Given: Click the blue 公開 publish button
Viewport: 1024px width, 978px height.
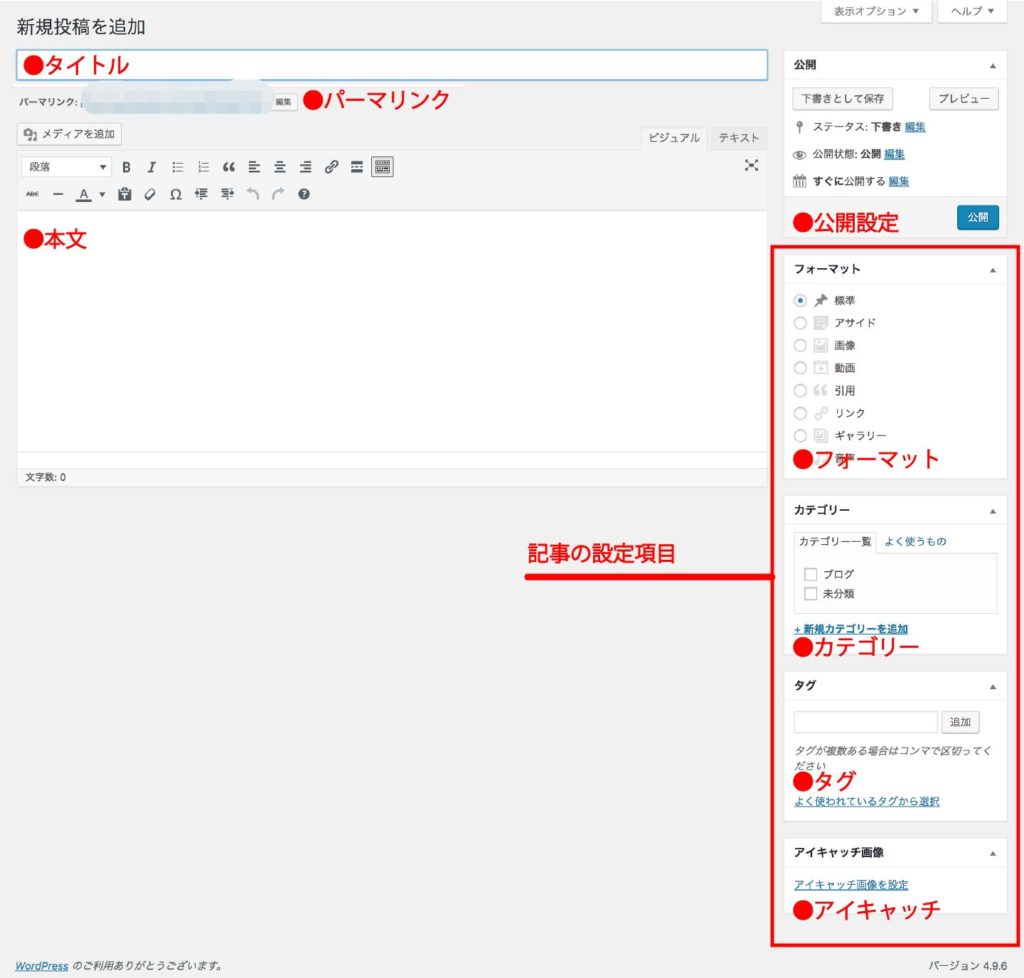Looking at the screenshot, I should tap(977, 217).
